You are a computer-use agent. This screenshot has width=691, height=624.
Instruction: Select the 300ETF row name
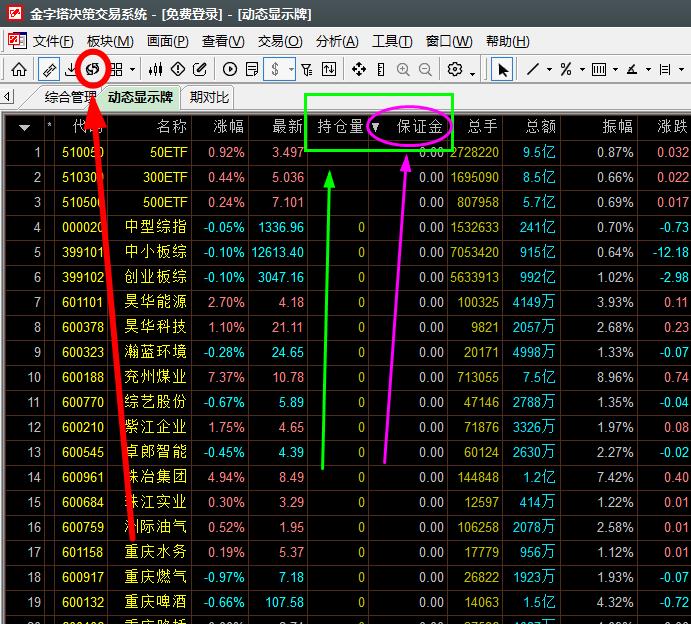point(165,178)
